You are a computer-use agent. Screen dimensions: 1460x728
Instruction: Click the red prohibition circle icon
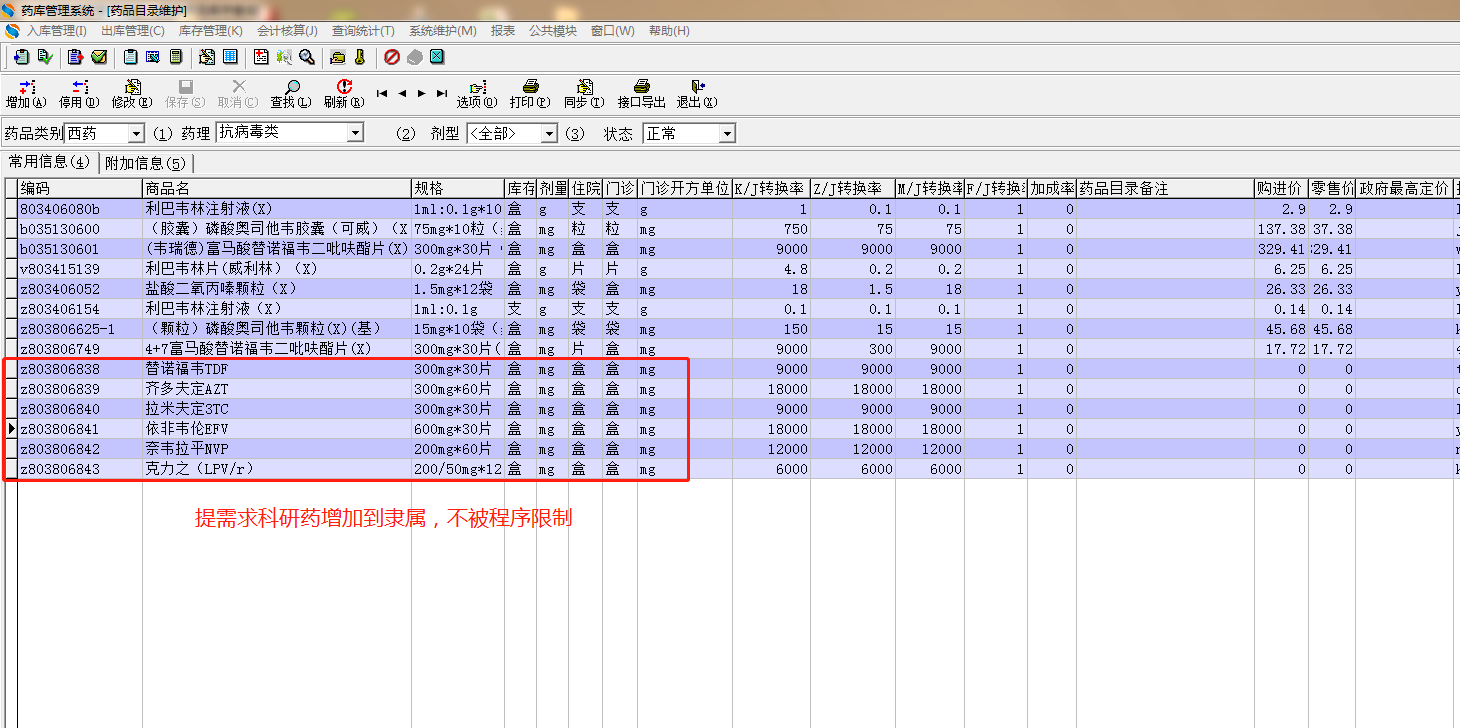392,57
